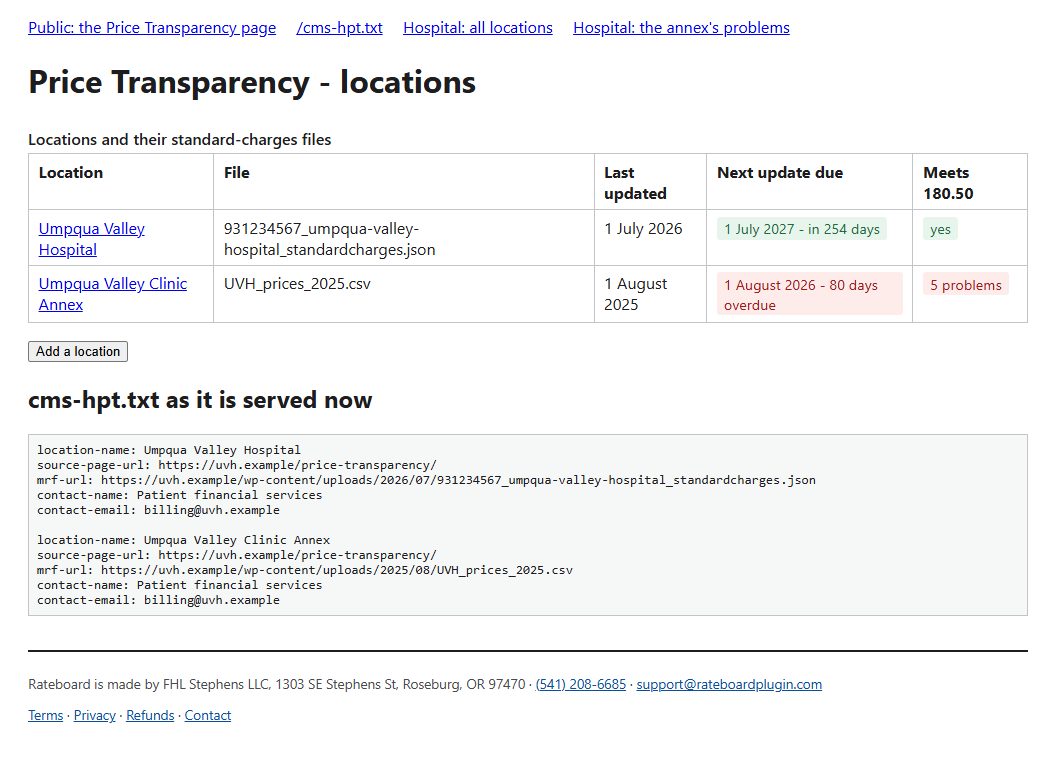Click the 'Meets 180.50' column header
The height and width of the screenshot is (760, 1056).
[x=970, y=183]
